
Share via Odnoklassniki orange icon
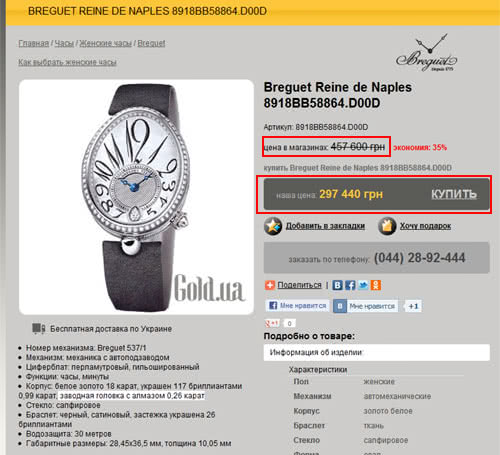376,285
